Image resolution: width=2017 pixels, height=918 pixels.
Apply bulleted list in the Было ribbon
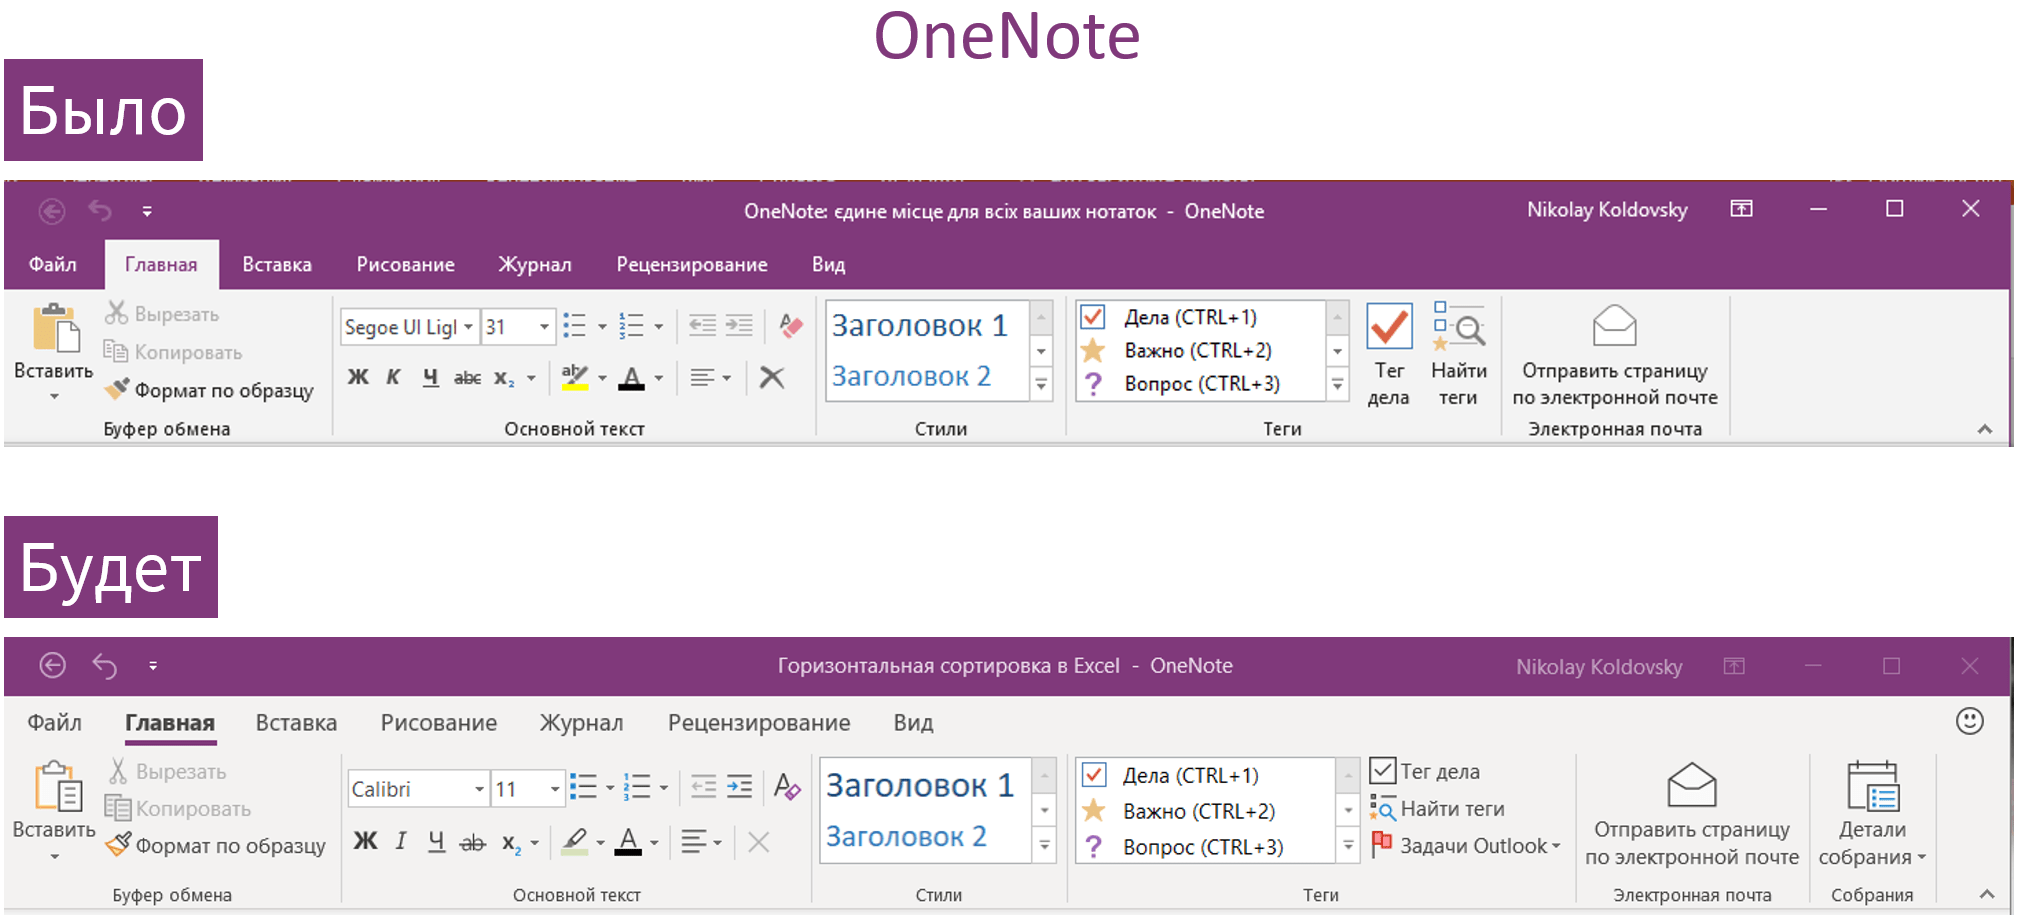coord(575,326)
